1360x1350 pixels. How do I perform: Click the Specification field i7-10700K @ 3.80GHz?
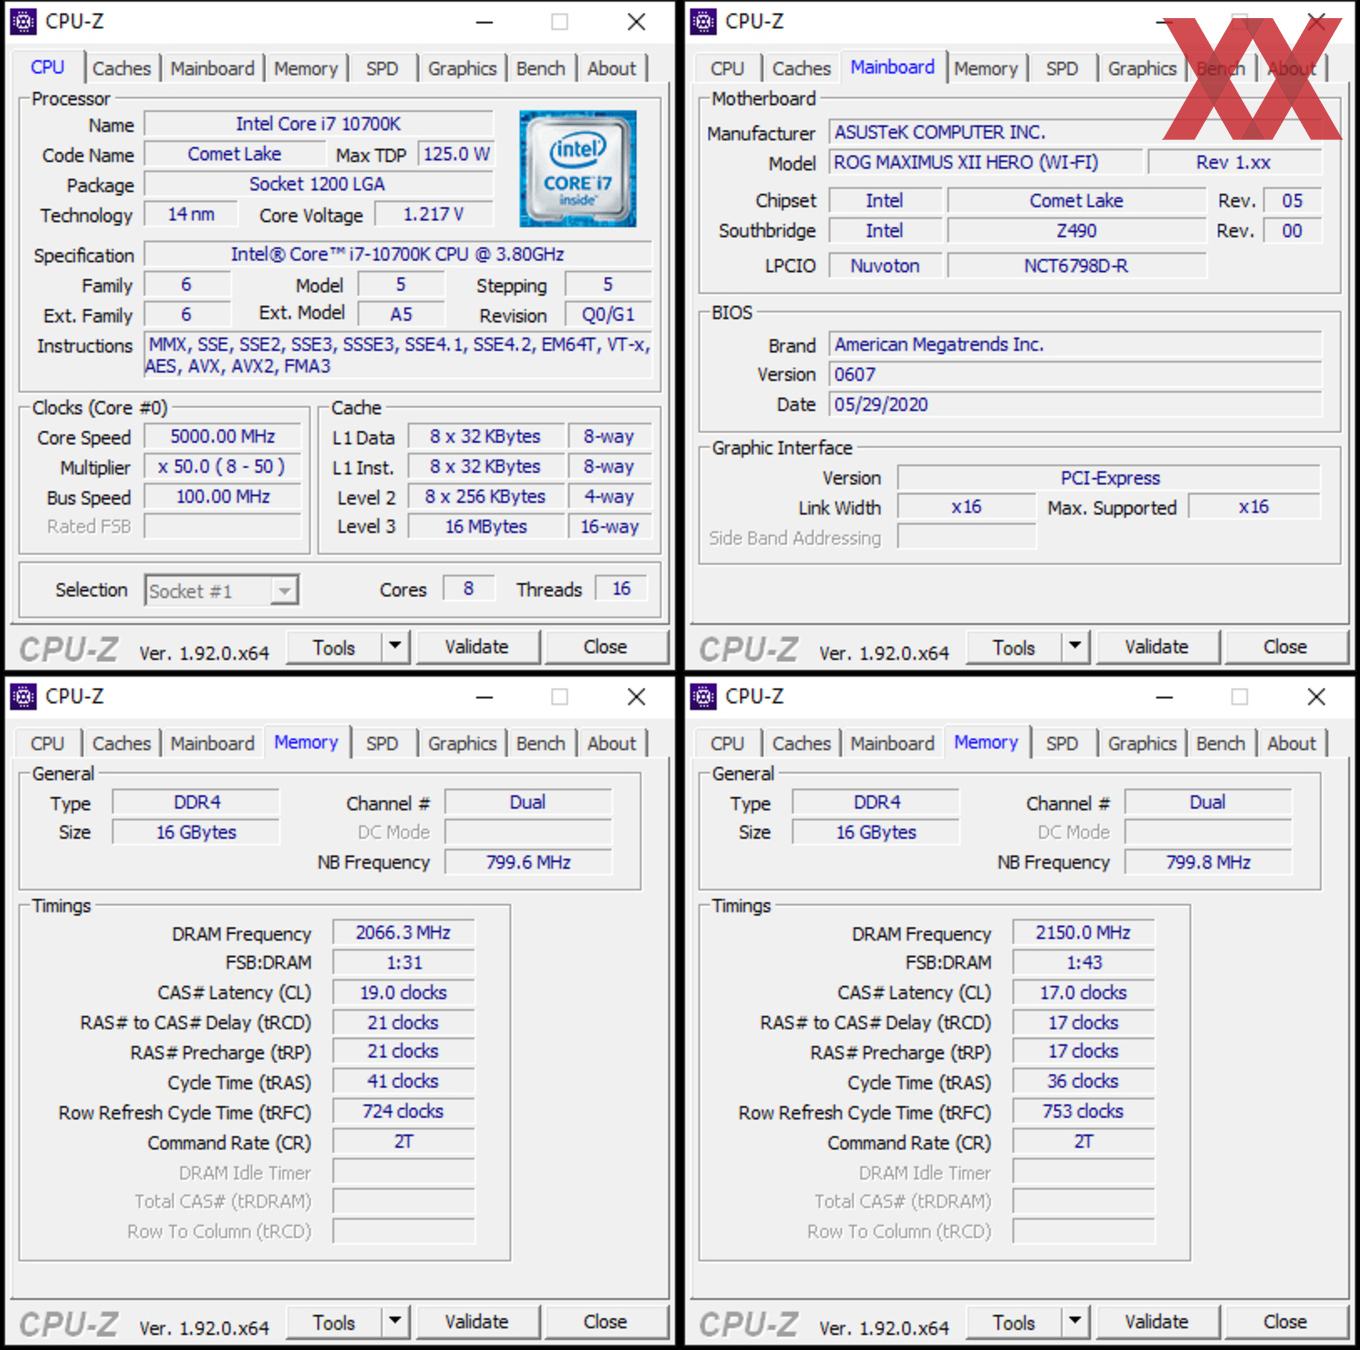(x=398, y=254)
